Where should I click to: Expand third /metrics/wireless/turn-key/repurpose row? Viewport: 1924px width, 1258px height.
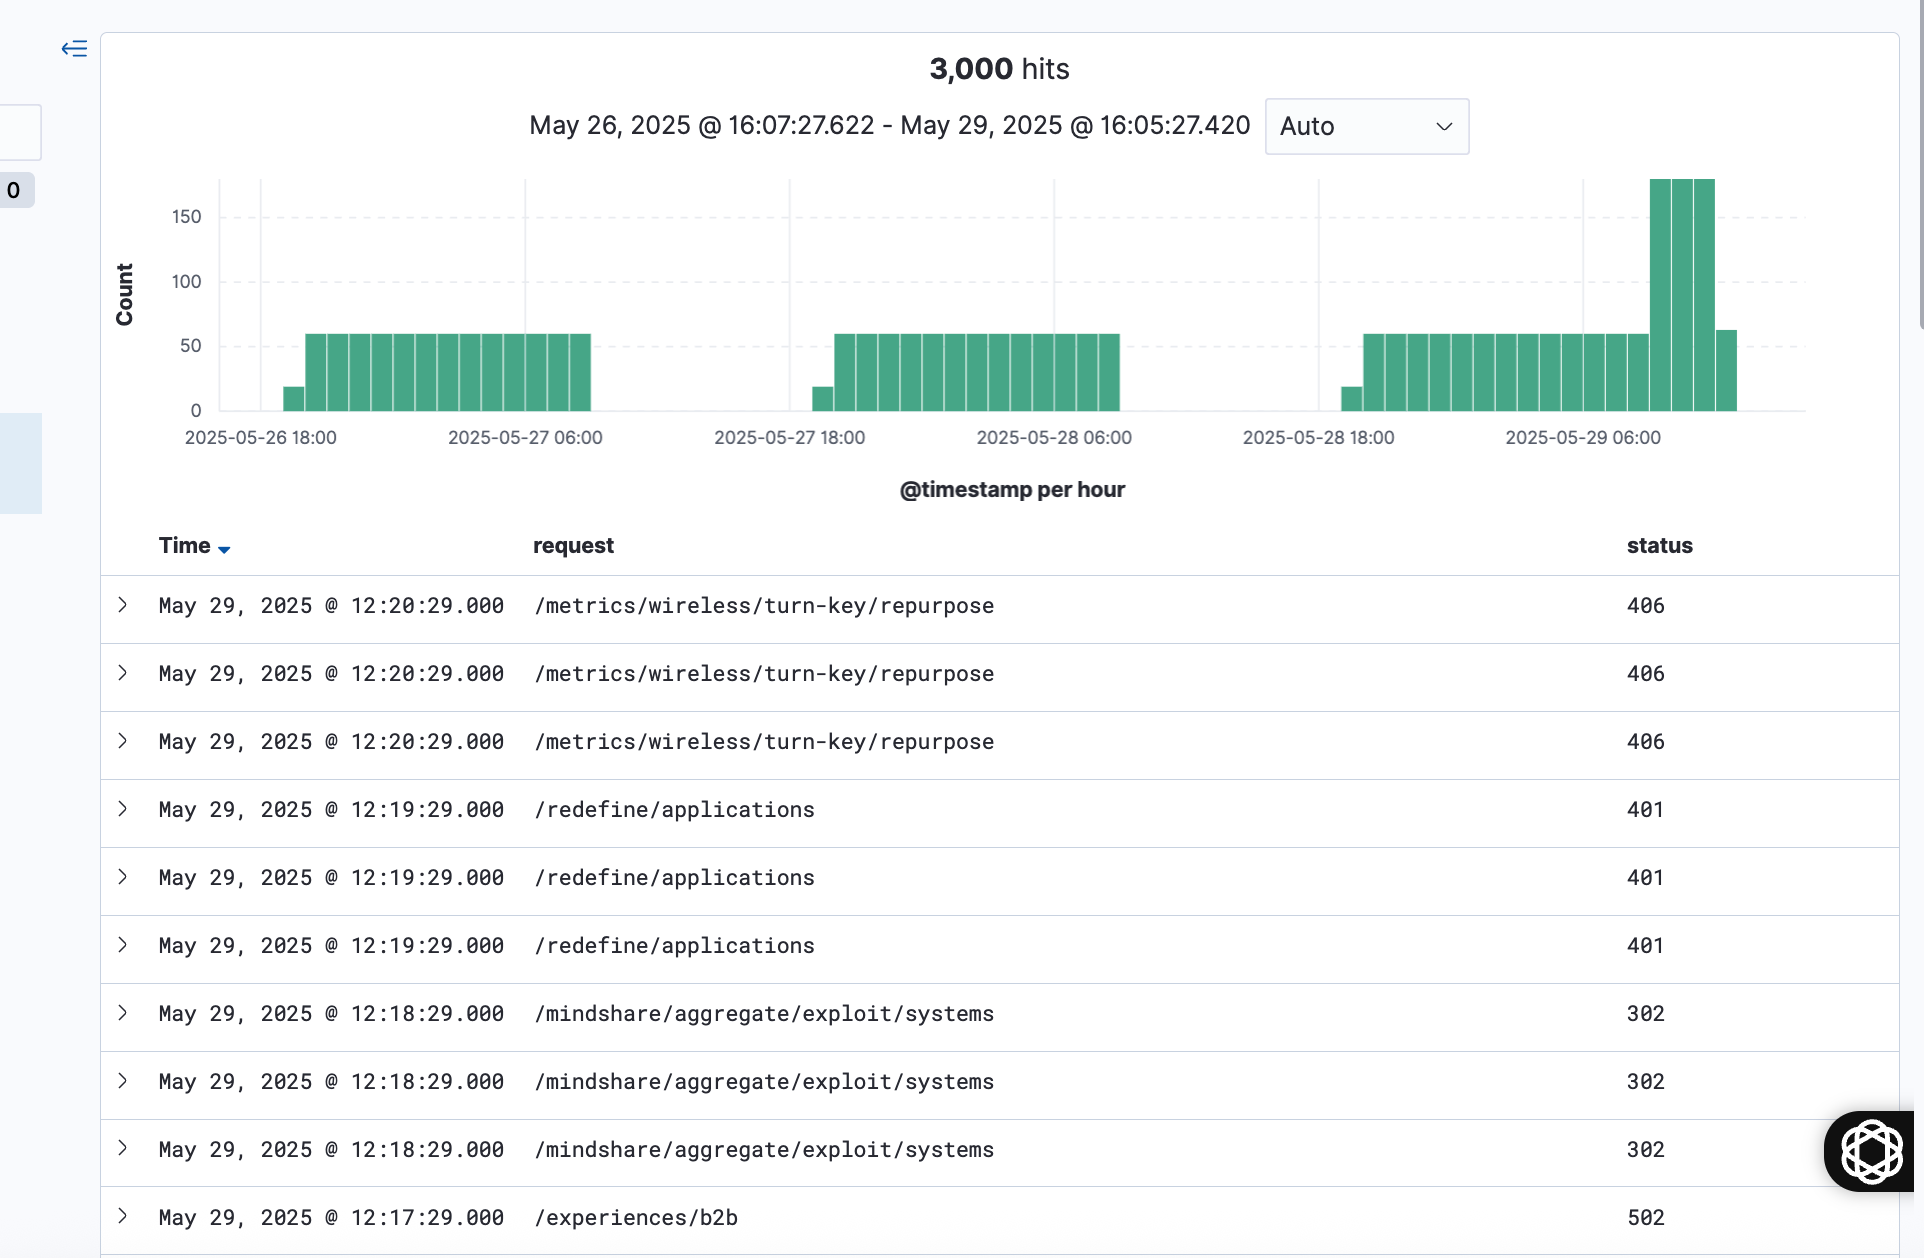click(123, 741)
